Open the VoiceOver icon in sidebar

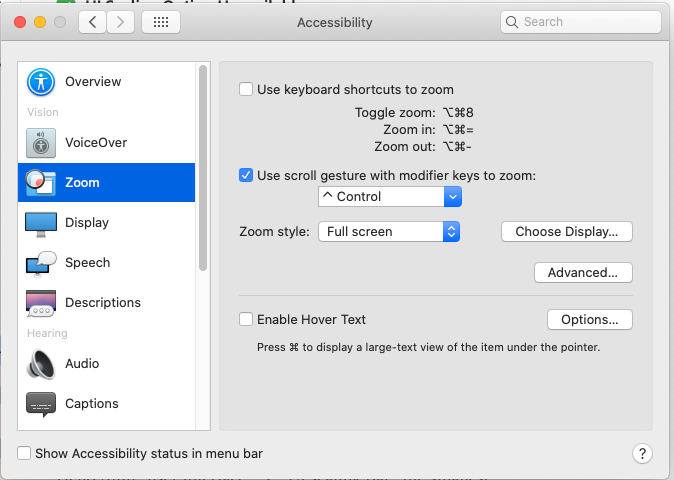[x=41, y=143]
